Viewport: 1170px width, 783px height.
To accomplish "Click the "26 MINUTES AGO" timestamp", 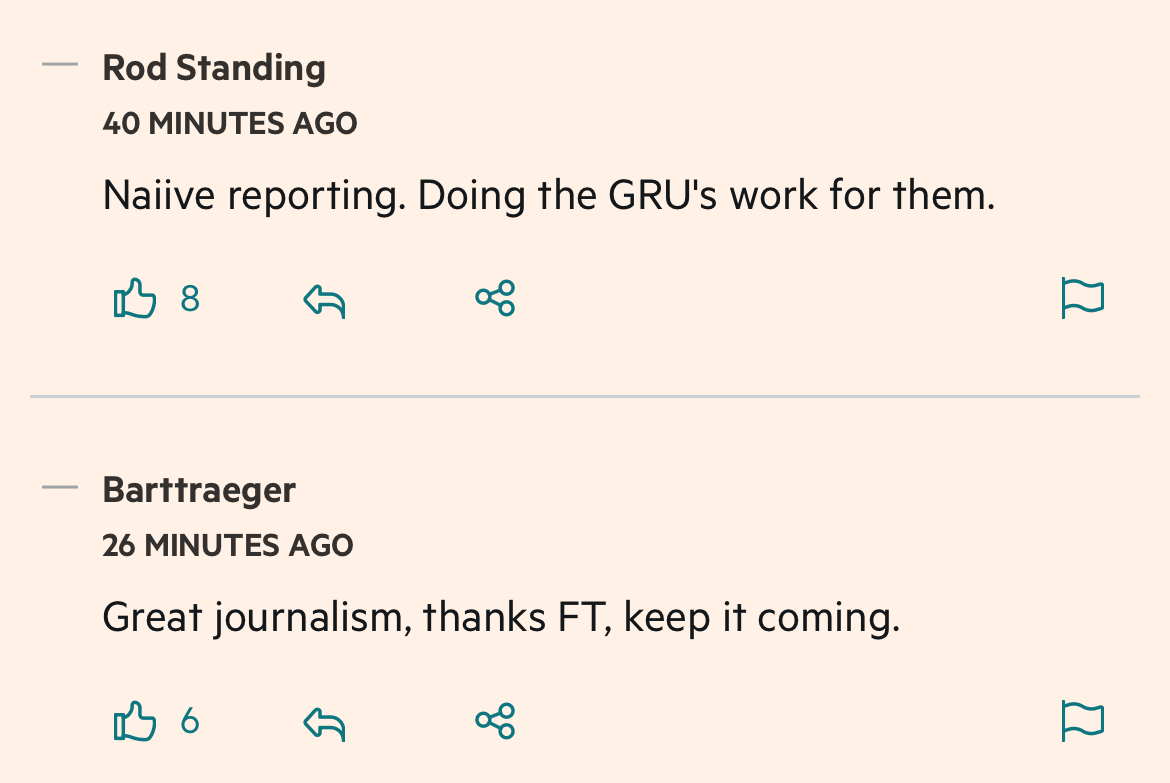I will (228, 545).
